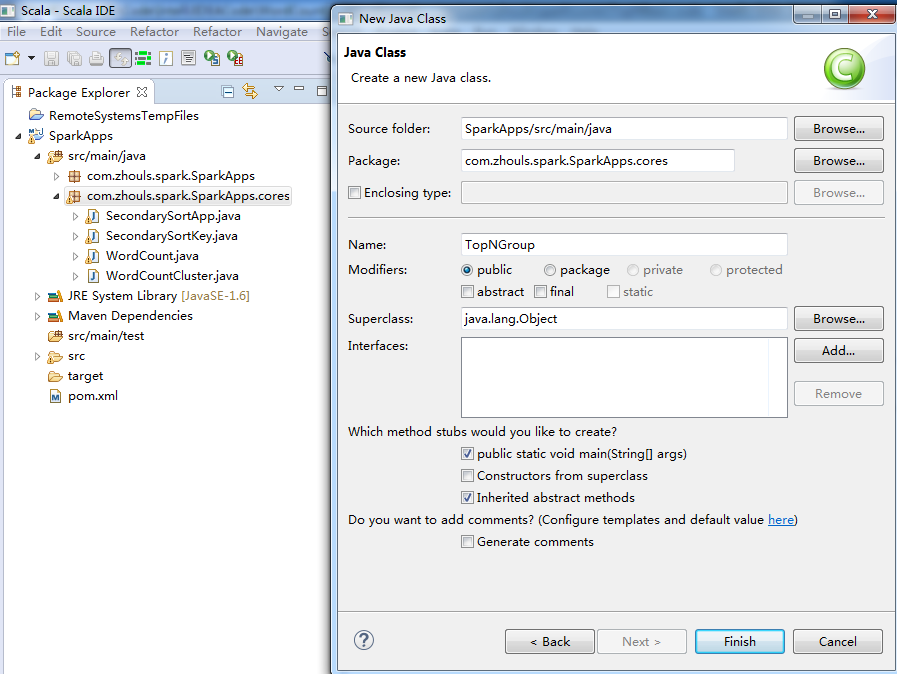Viewport: 897px width, 674px height.
Task: Click the info 'i' toolbar icon
Action: click(166, 58)
